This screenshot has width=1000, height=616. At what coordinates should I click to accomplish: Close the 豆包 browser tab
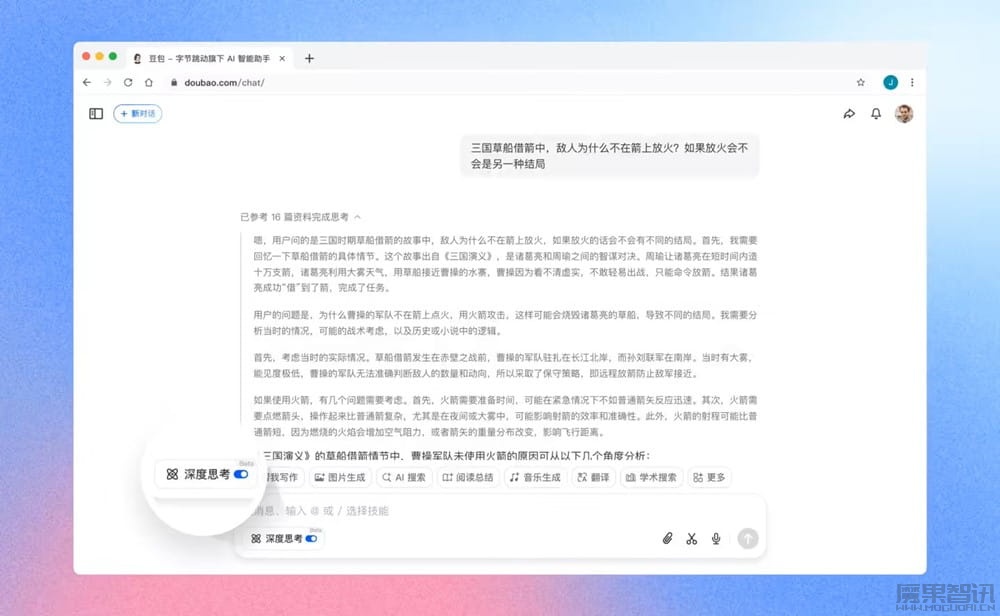click(282, 58)
